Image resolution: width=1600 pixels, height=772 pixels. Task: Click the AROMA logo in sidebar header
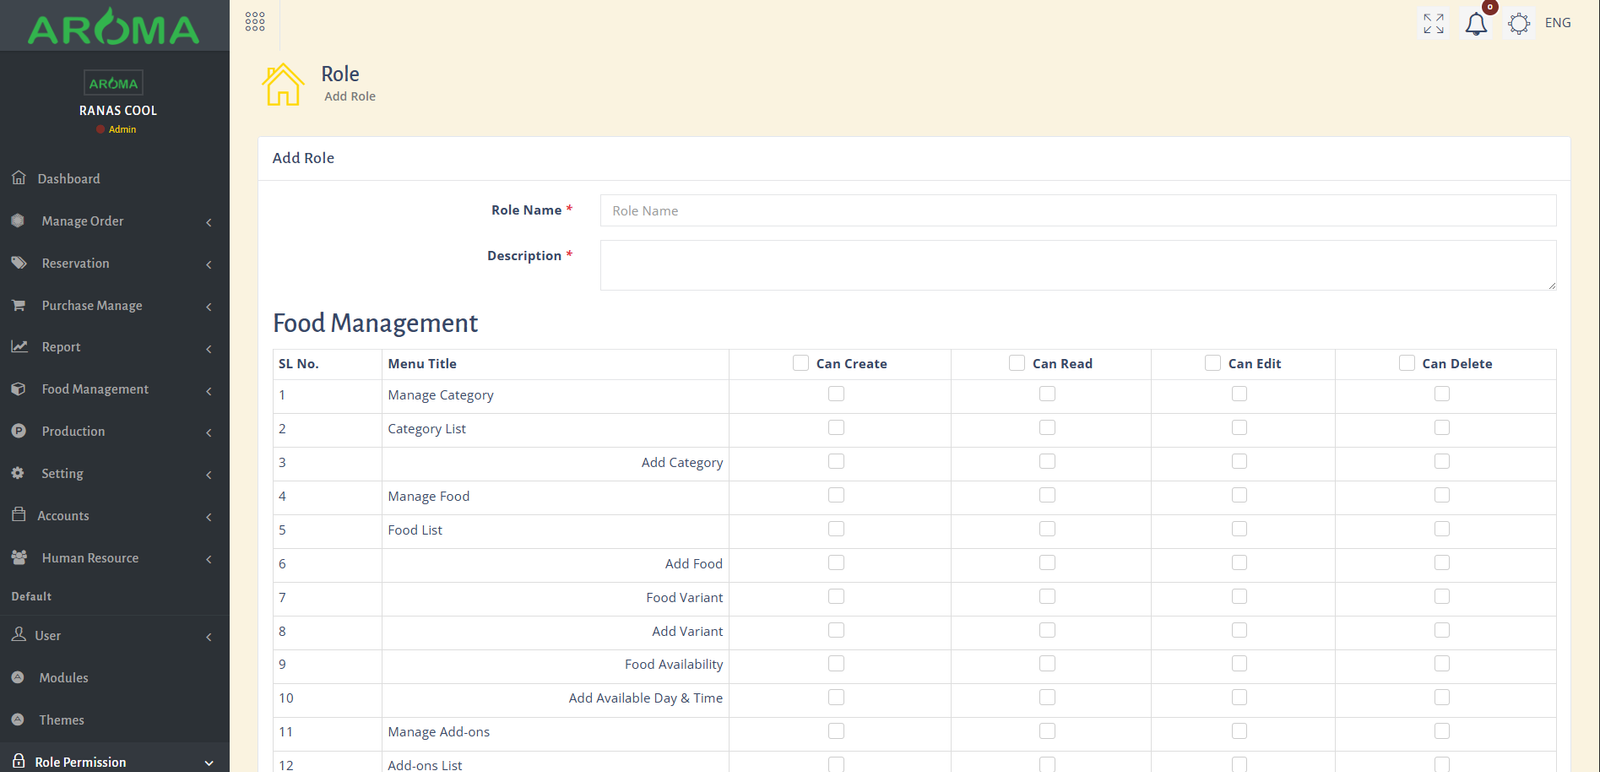[x=114, y=28]
